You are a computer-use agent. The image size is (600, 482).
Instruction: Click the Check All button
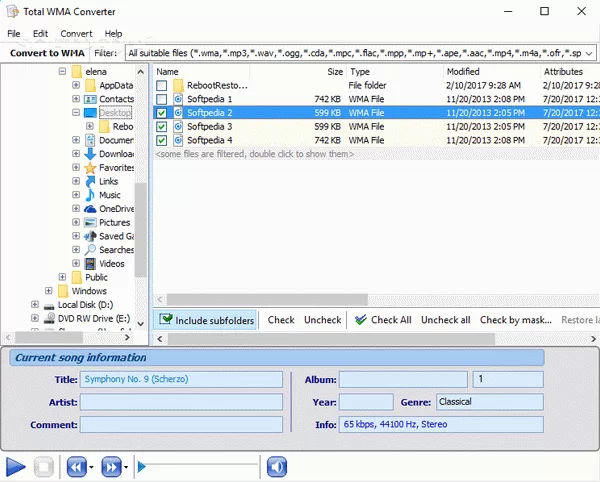coord(382,320)
